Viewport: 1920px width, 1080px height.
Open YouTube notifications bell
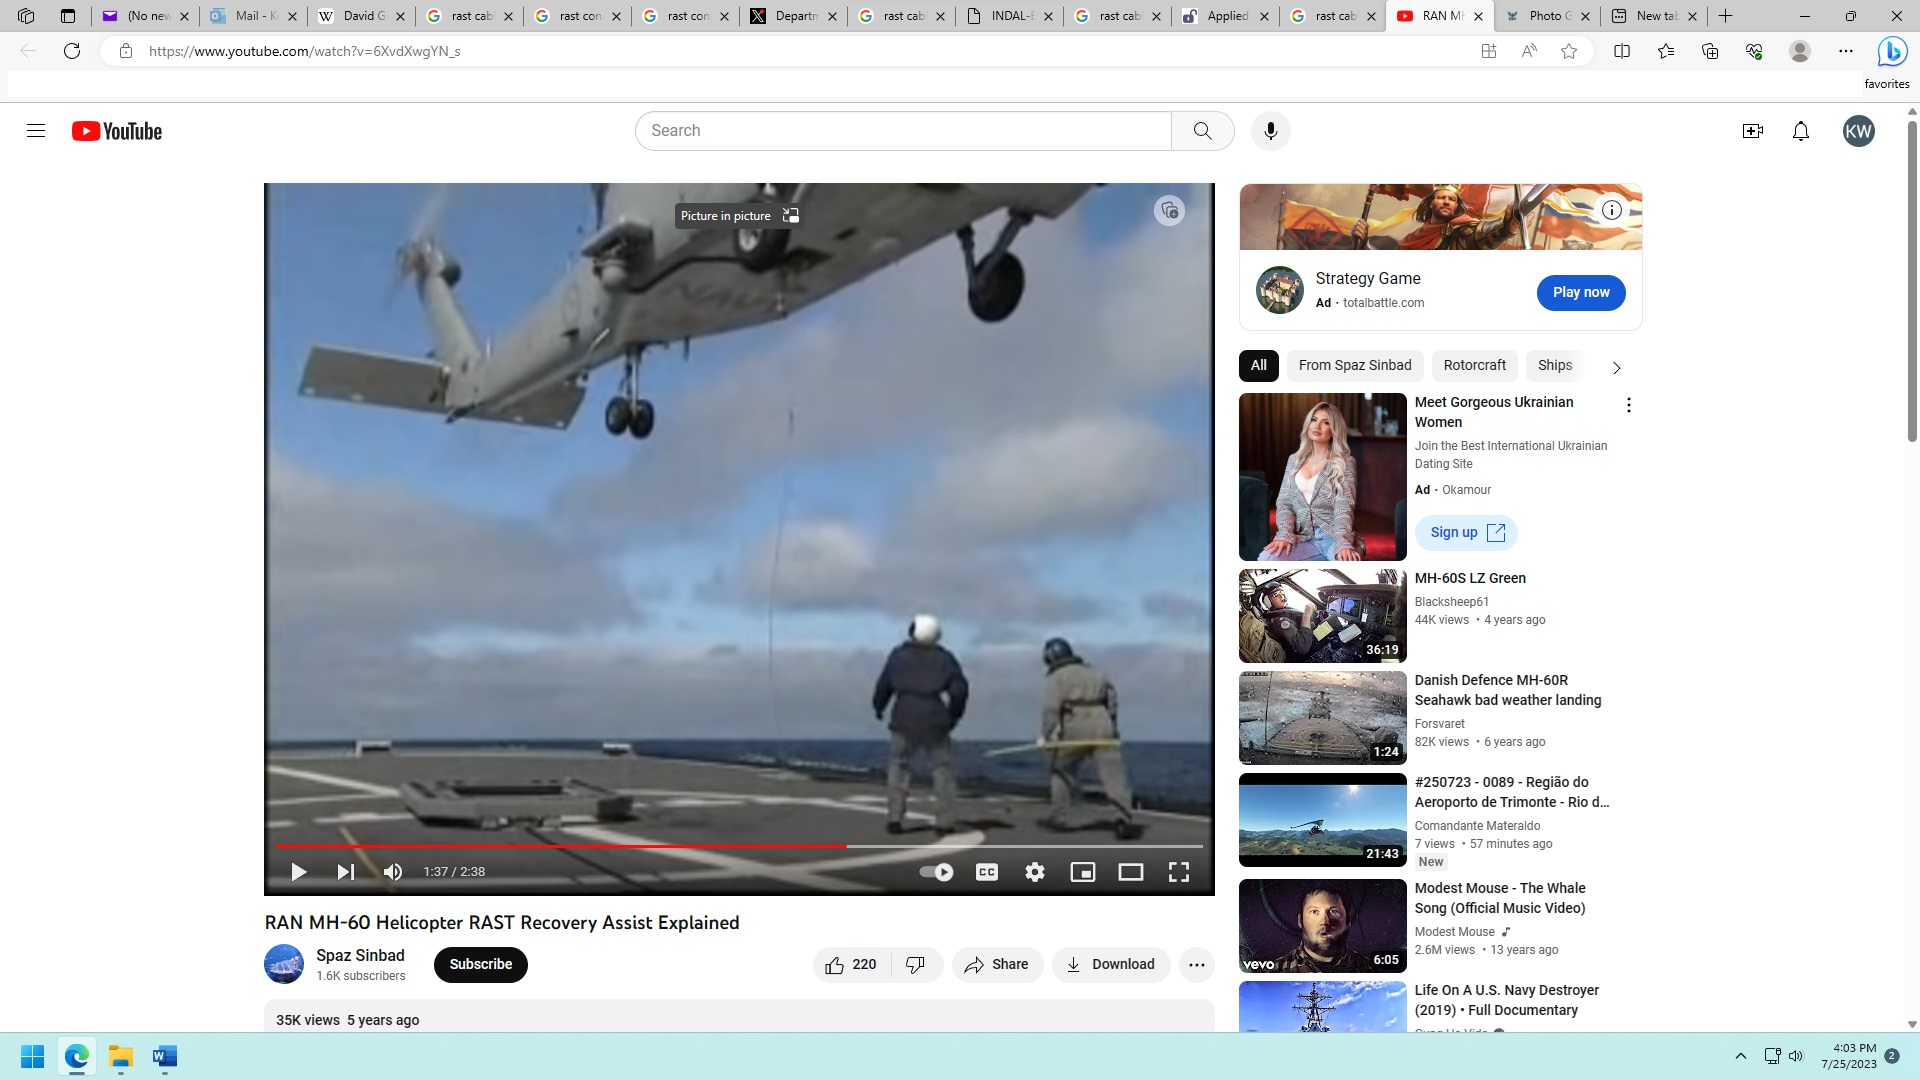coord(1801,131)
